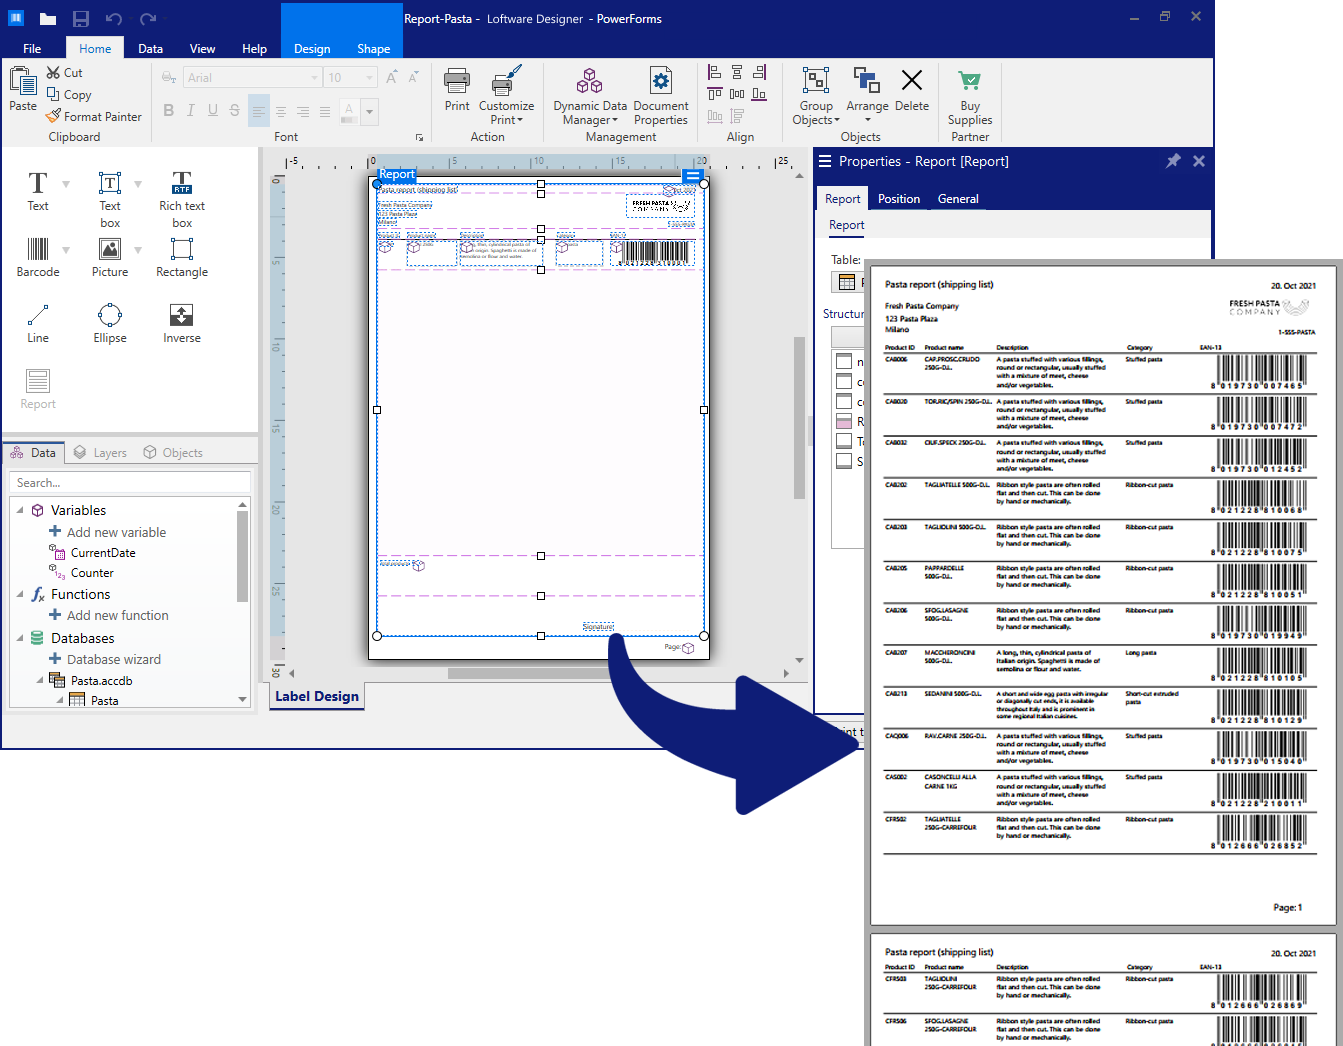
Task: Toggle Bold formatting in Font group
Action: [x=168, y=111]
